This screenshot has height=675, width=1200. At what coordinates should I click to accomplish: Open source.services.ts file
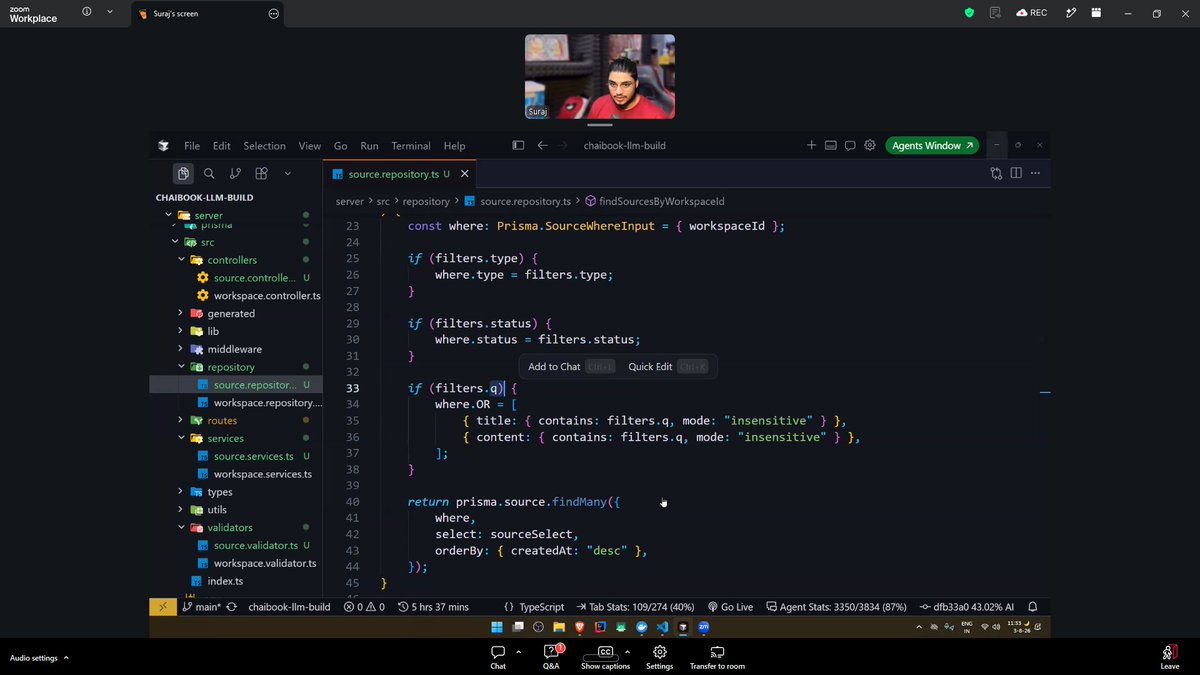point(253,456)
